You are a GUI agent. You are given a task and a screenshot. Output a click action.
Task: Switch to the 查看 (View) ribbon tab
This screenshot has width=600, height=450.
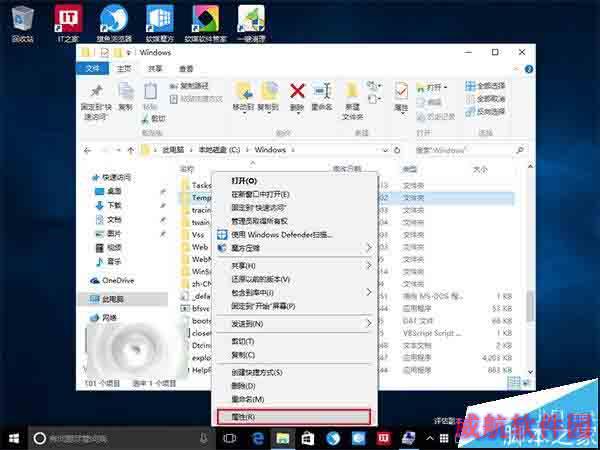tap(186, 69)
